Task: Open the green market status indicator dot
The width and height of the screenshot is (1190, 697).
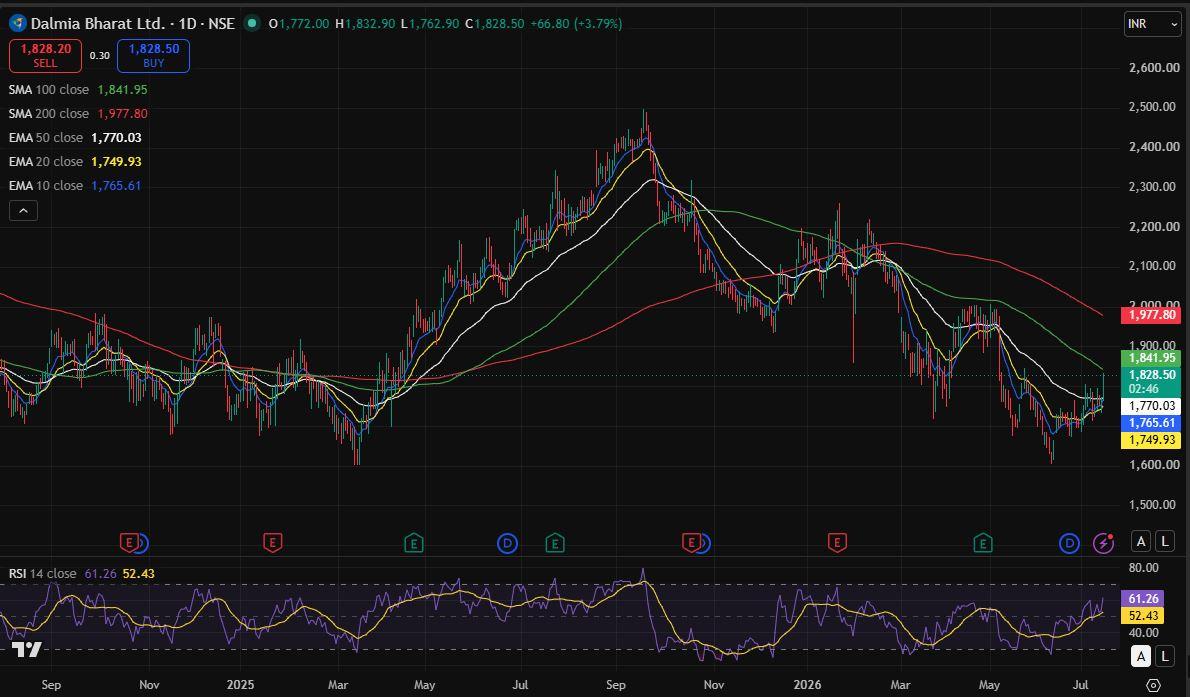Action: click(252, 24)
